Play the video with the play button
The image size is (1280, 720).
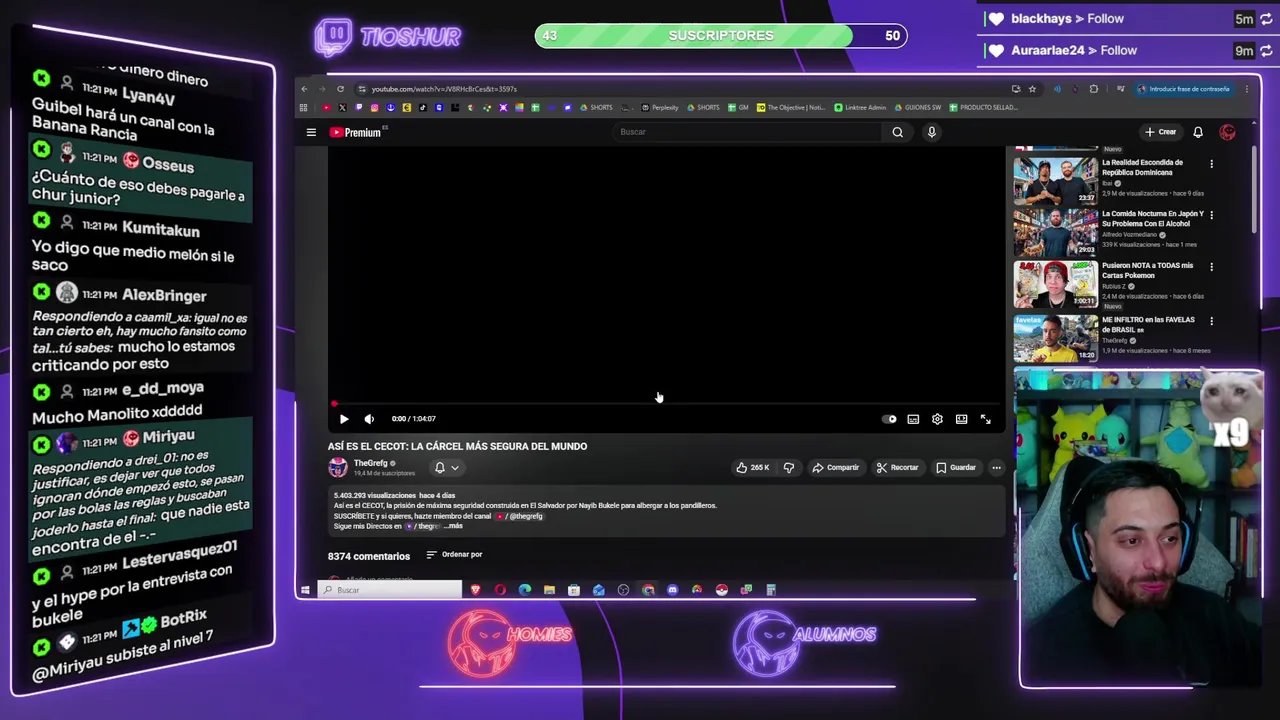(x=344, y=419)
